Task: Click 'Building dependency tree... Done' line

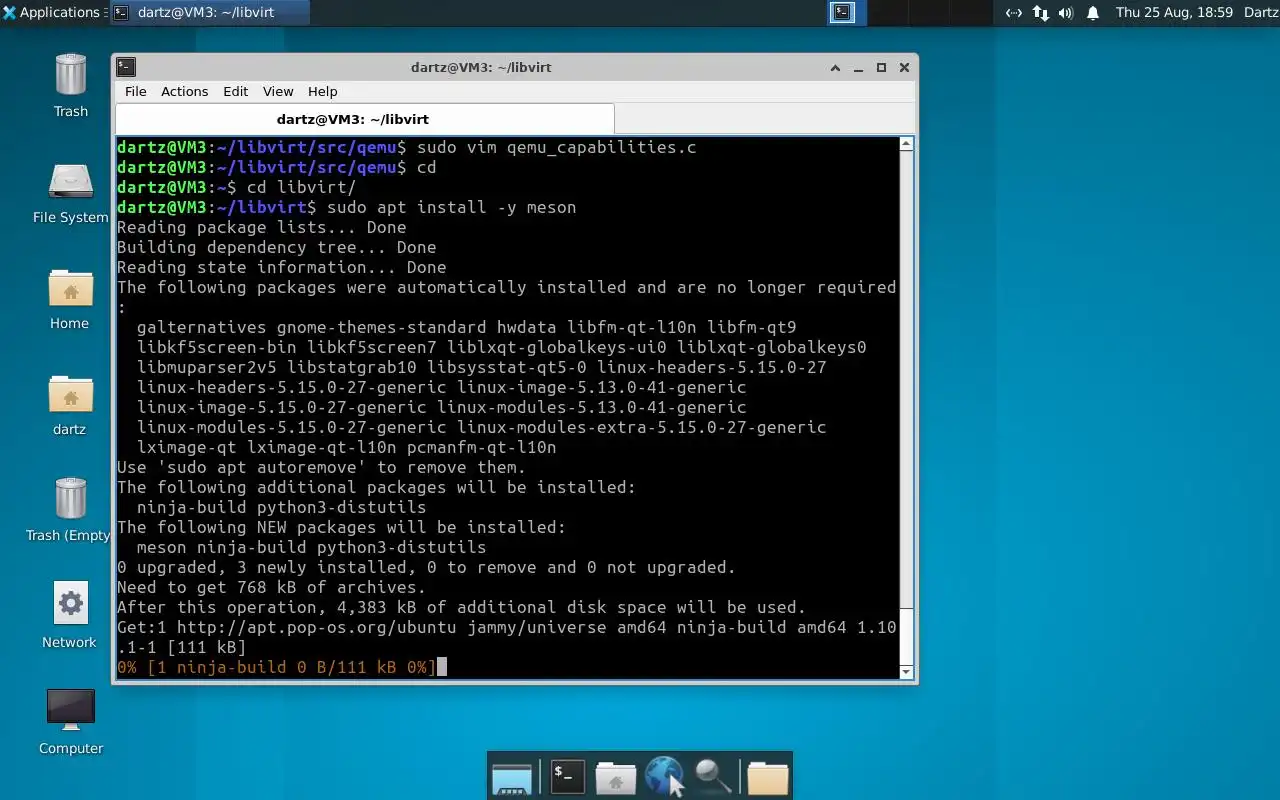Action: 276,248
